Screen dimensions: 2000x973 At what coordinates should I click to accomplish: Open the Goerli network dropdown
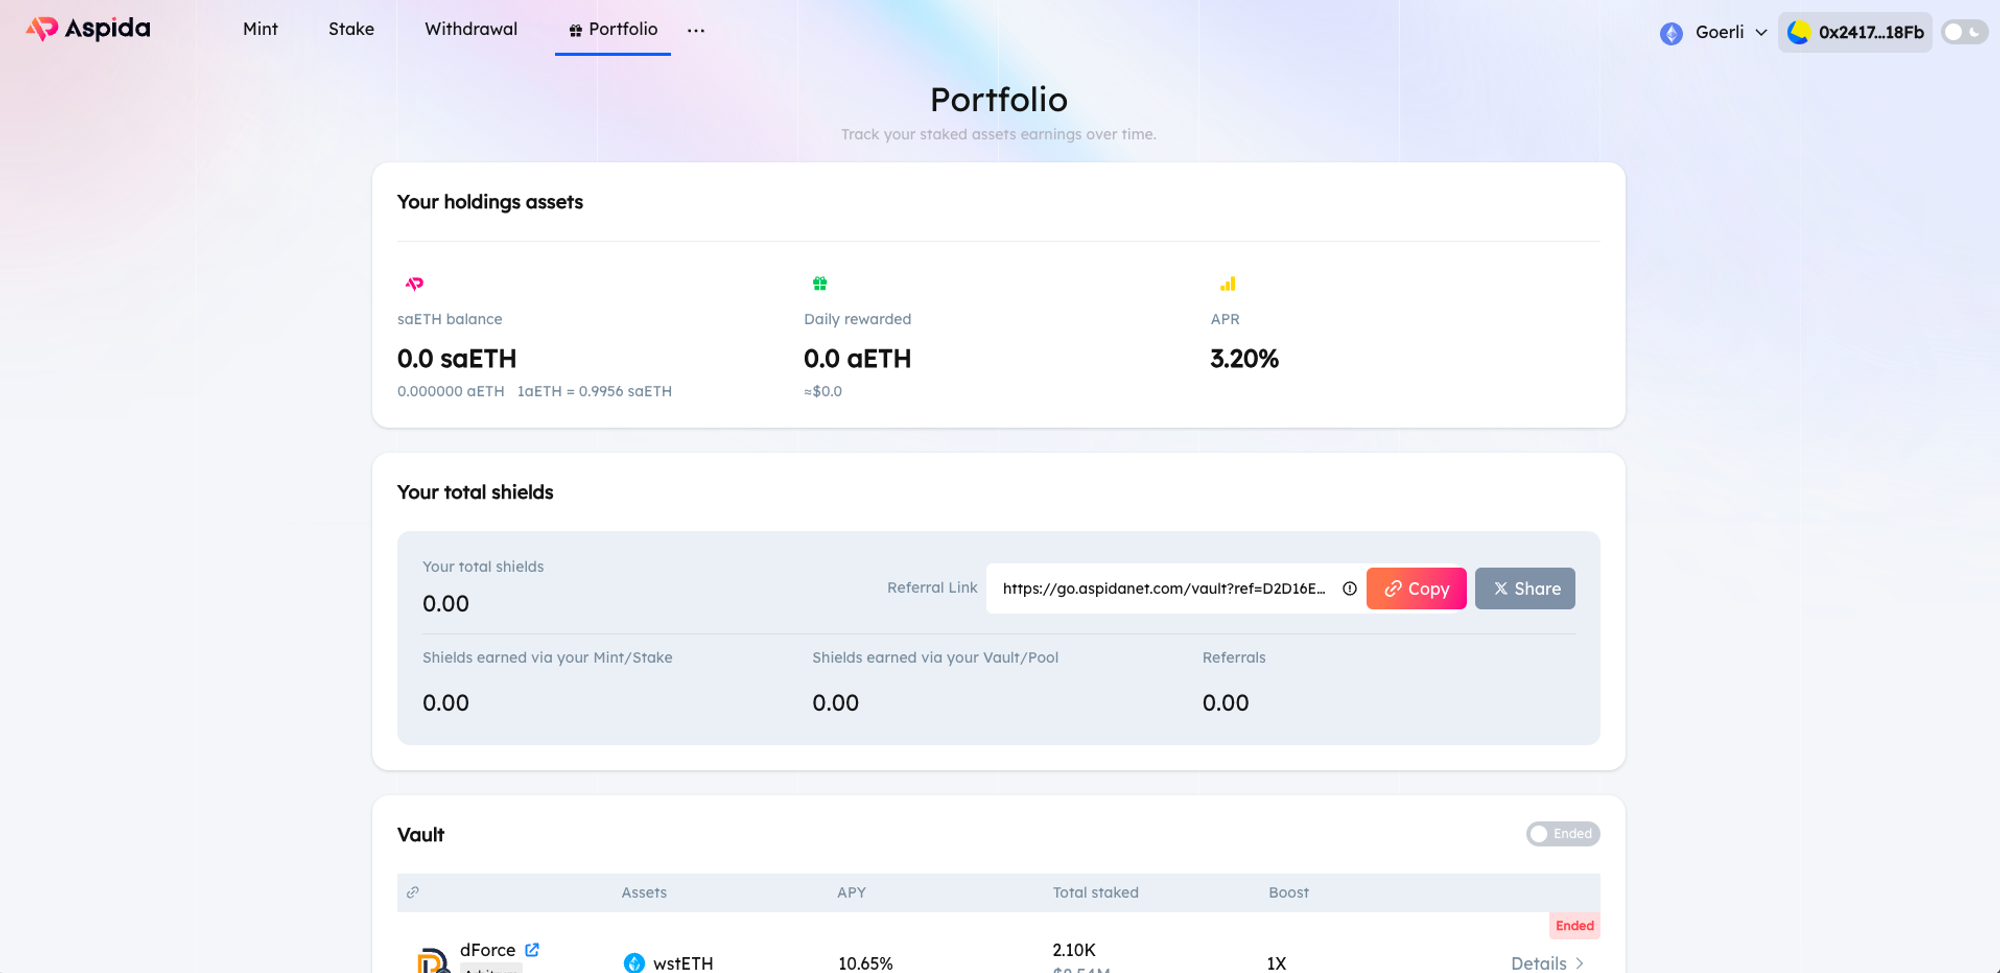[x=1731, y=32]
